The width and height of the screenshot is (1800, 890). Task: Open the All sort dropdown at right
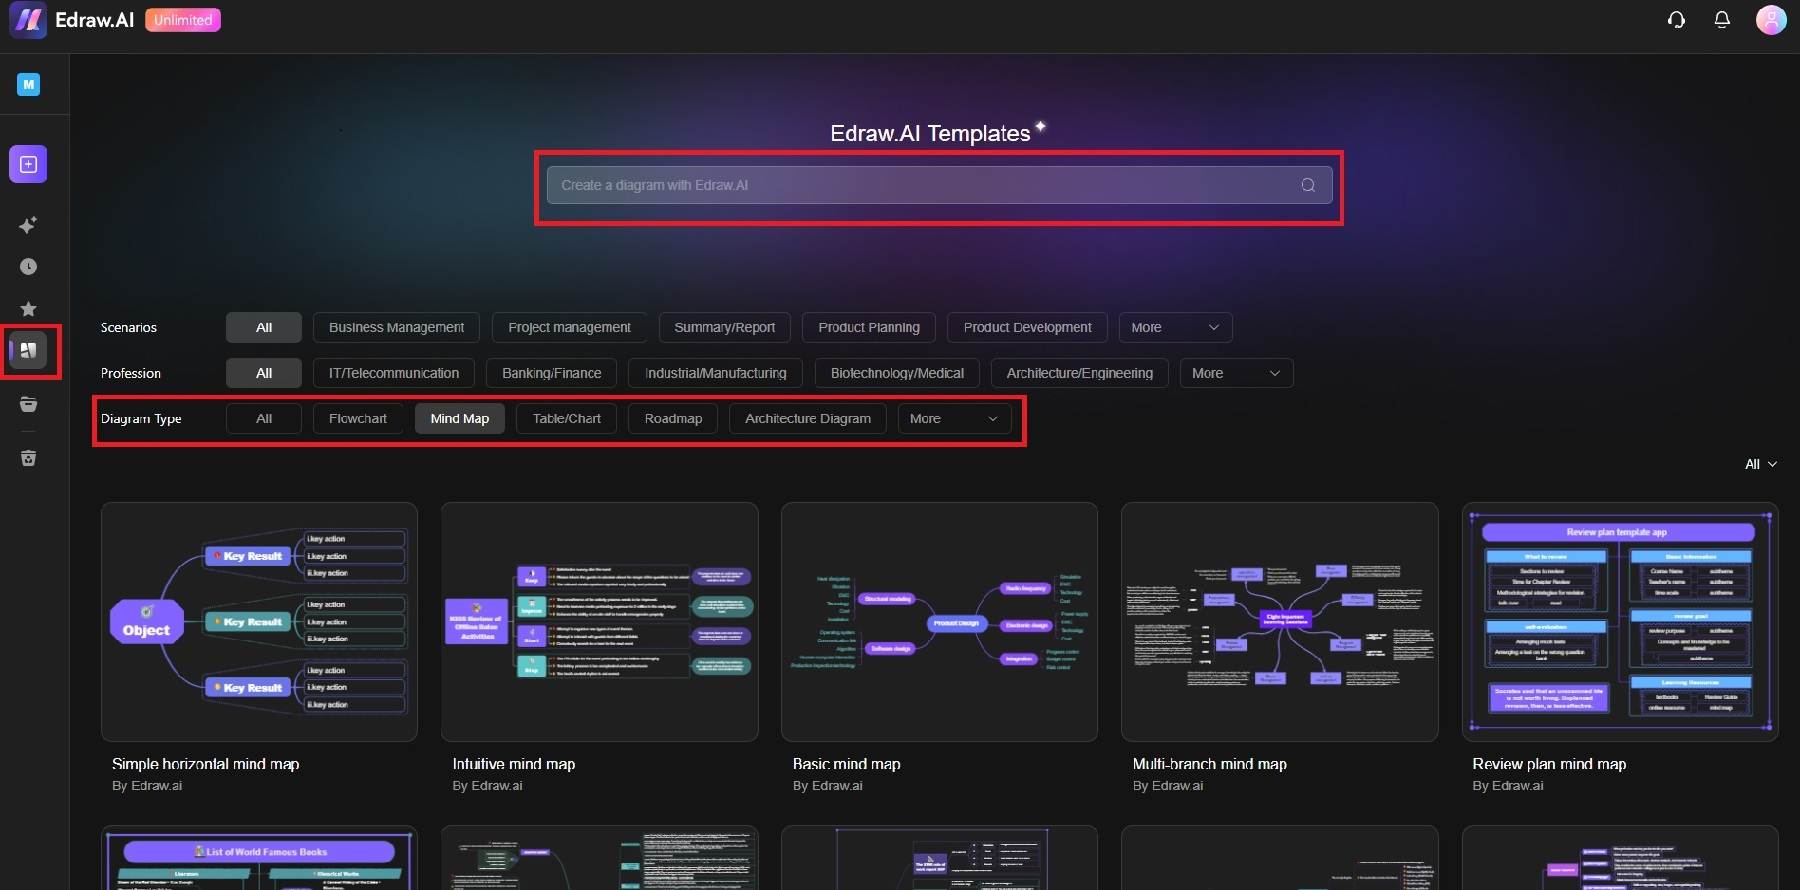(1761, 464)
